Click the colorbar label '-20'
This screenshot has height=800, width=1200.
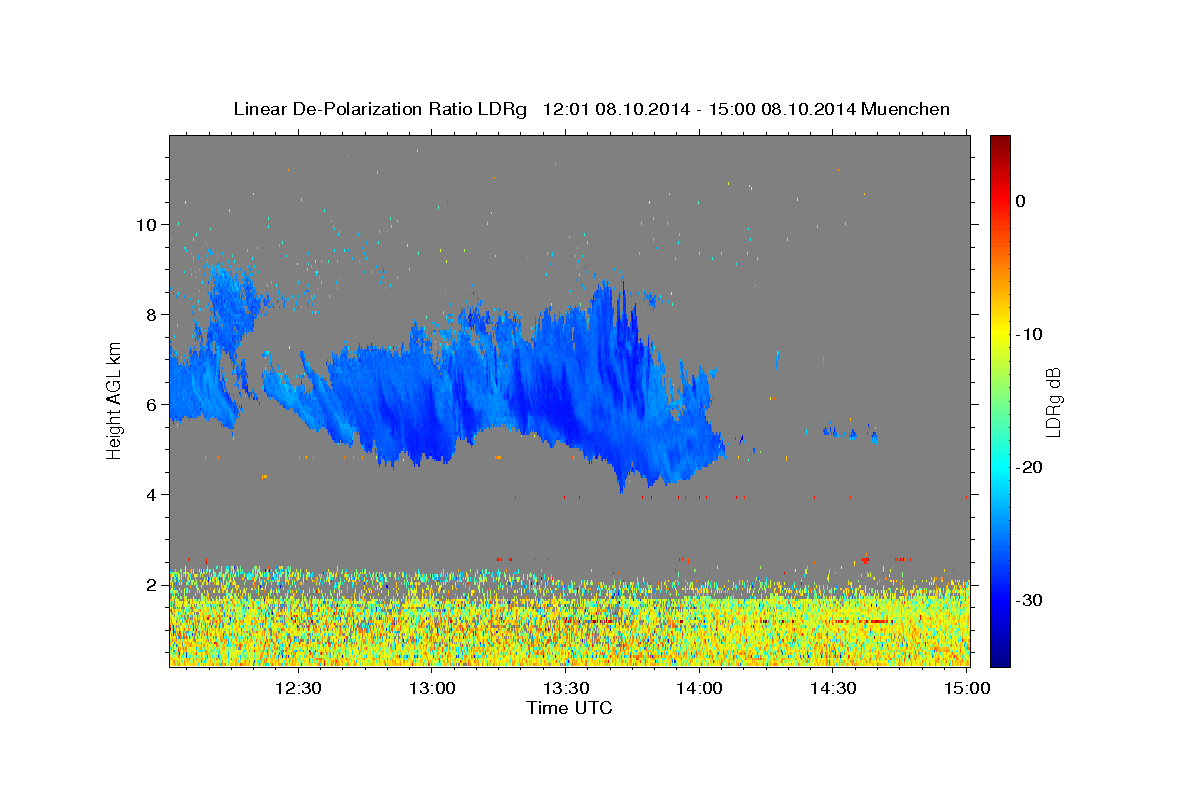click(x=1029, y=467)
